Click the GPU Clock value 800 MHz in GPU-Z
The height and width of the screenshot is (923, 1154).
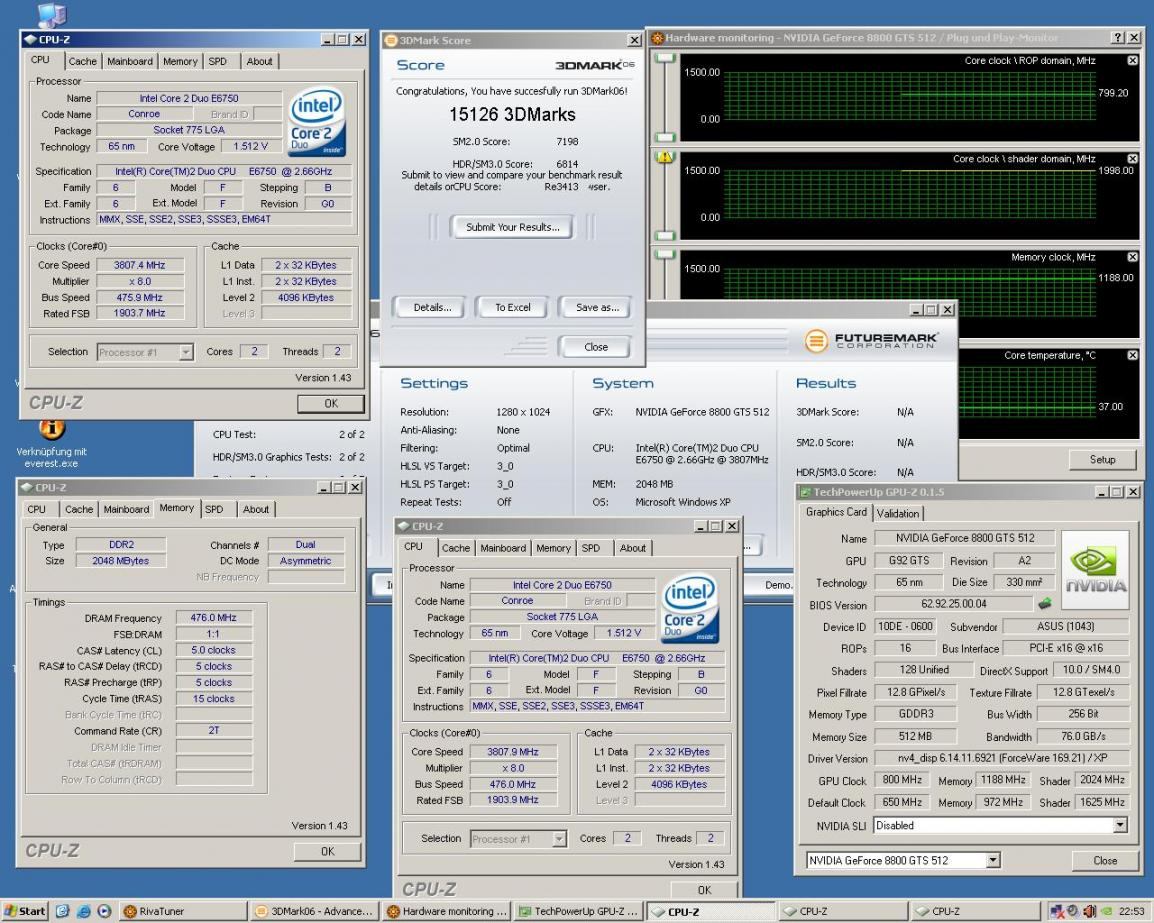click(x=902, y=779)
